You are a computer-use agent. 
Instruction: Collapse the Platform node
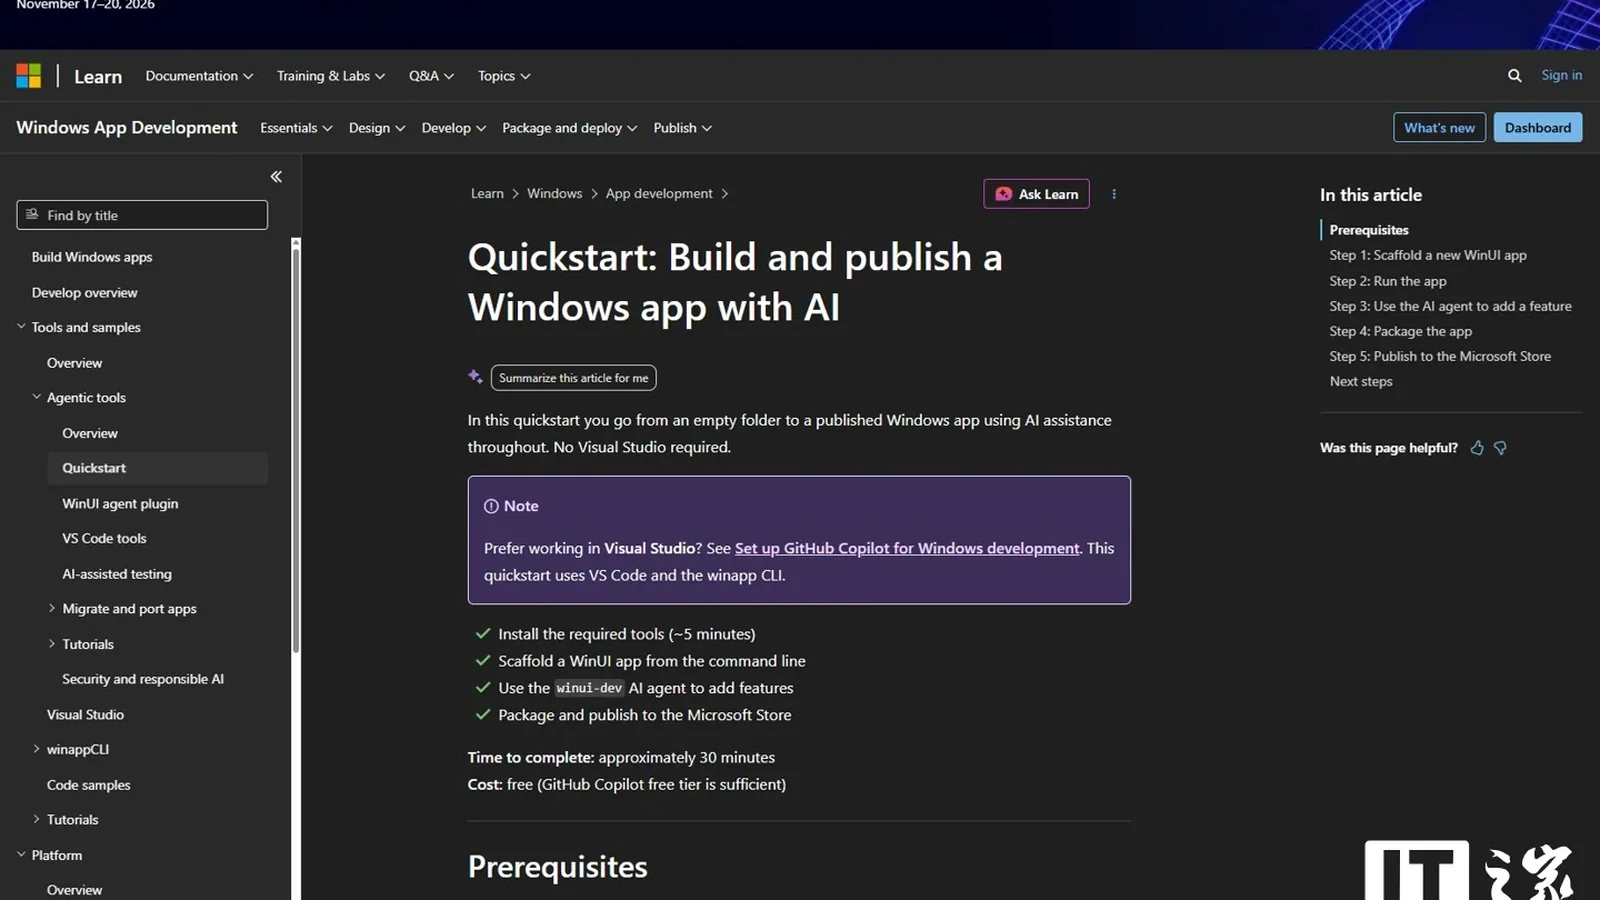(x=21, y=855)
